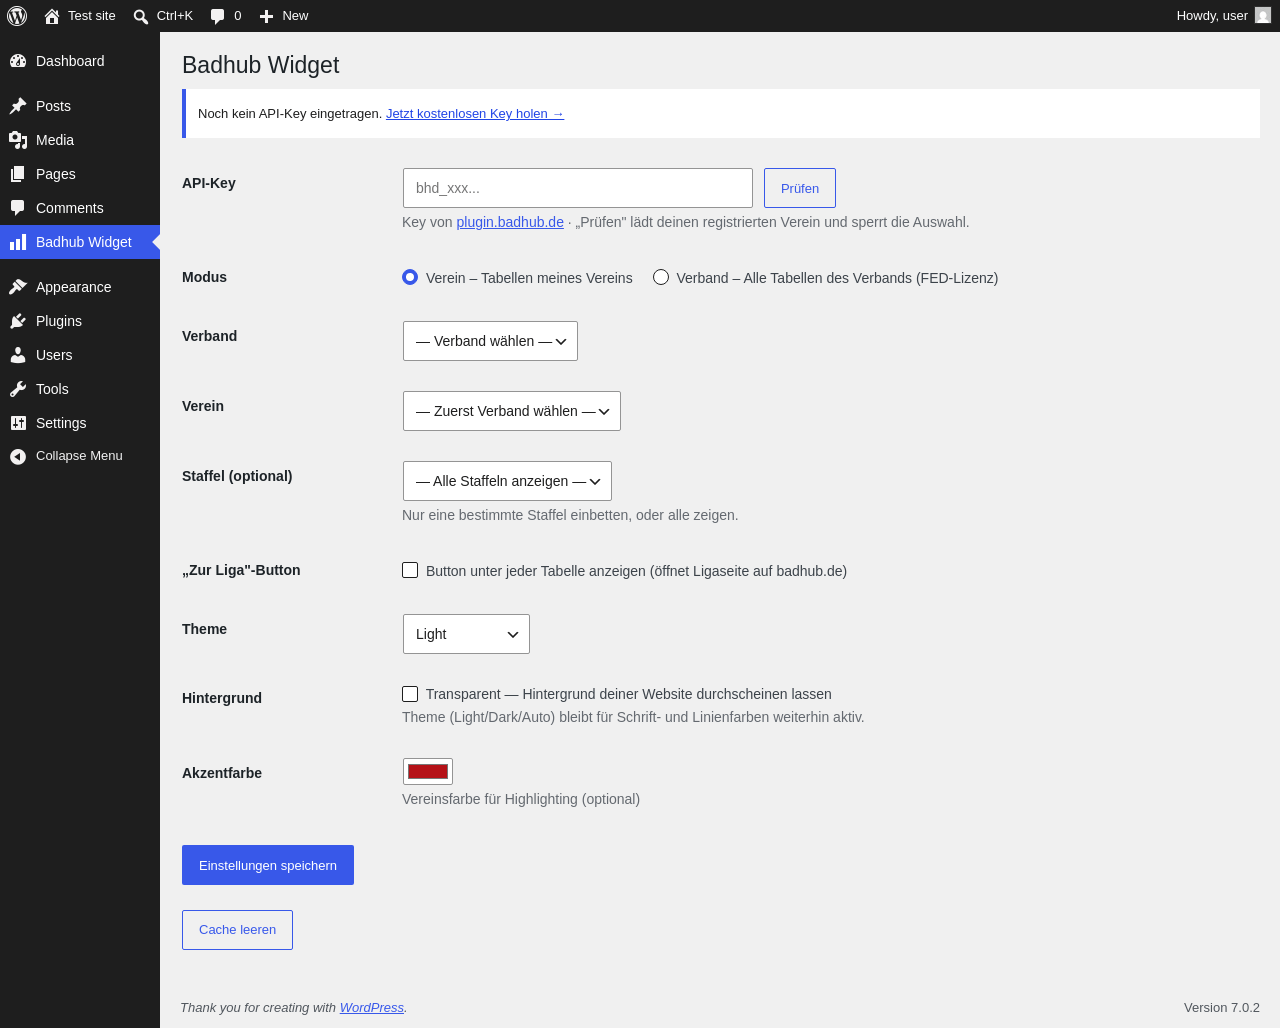Open the Verband wählen dropdown

coord(490,341)
